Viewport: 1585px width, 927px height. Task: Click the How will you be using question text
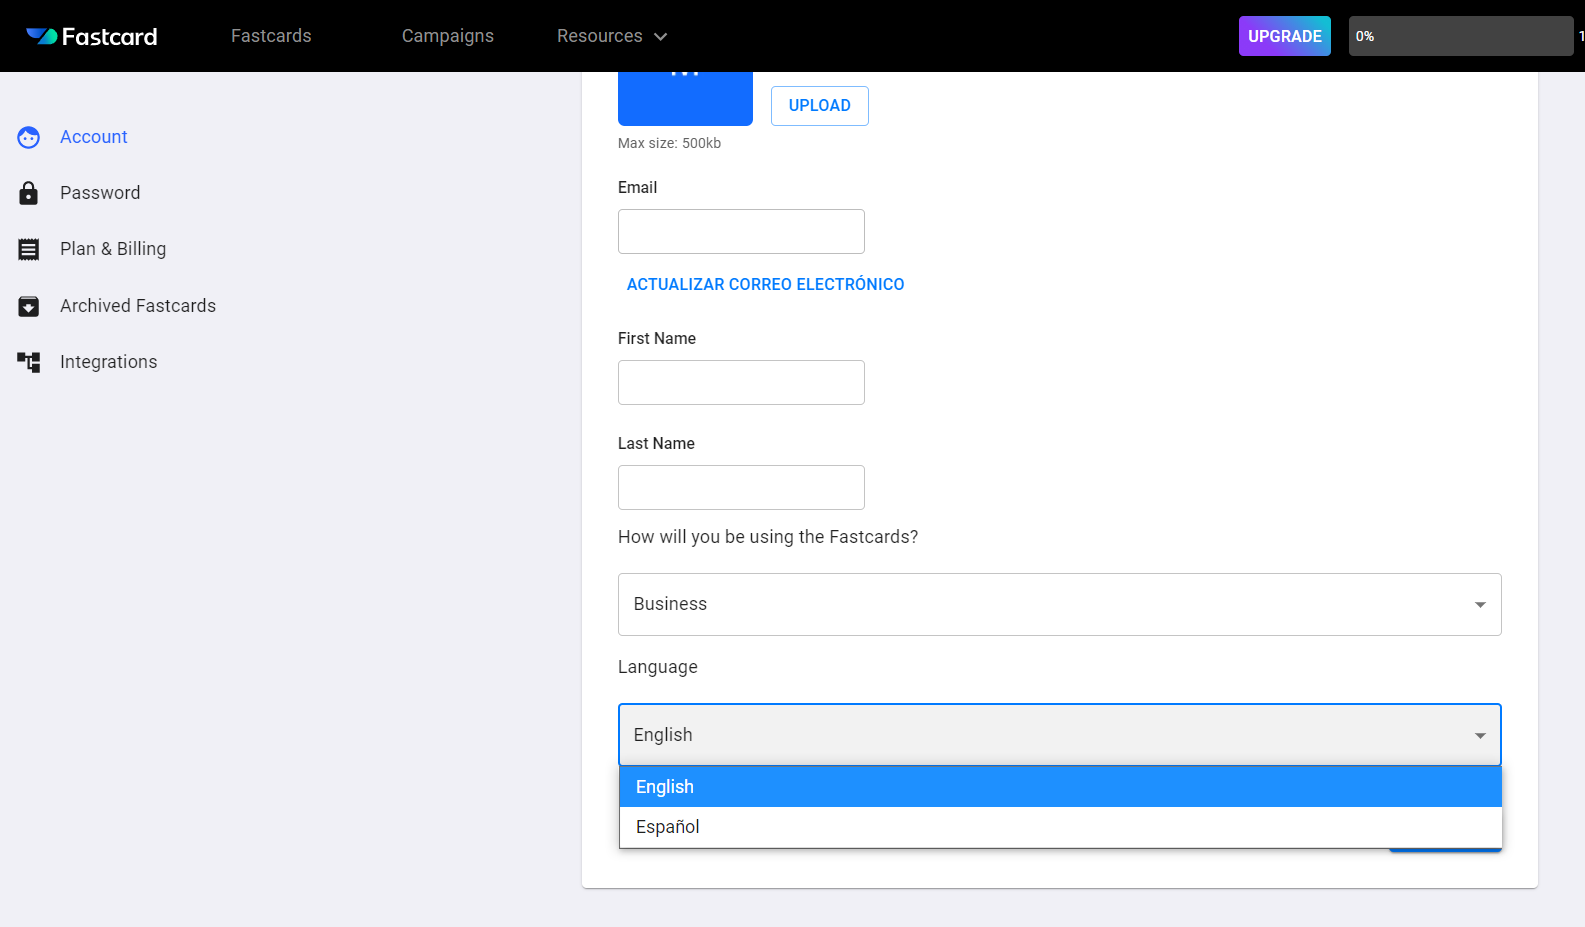[768, 537]
